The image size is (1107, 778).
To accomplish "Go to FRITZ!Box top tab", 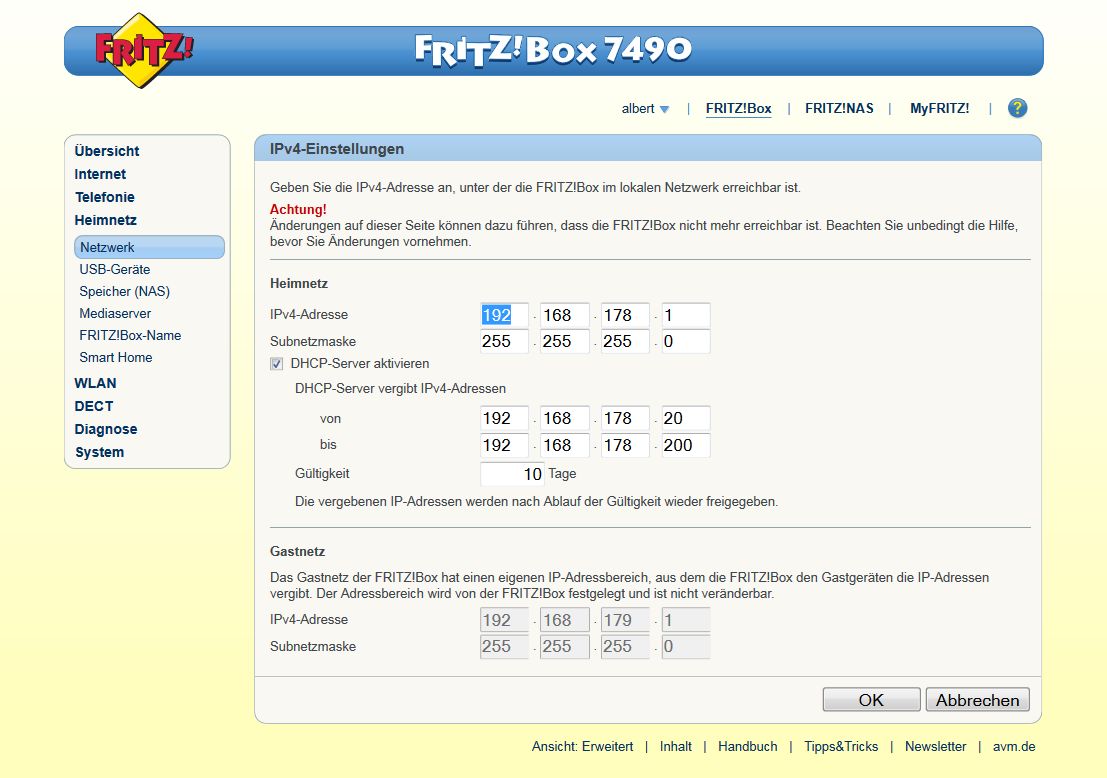I will [738, 109].
